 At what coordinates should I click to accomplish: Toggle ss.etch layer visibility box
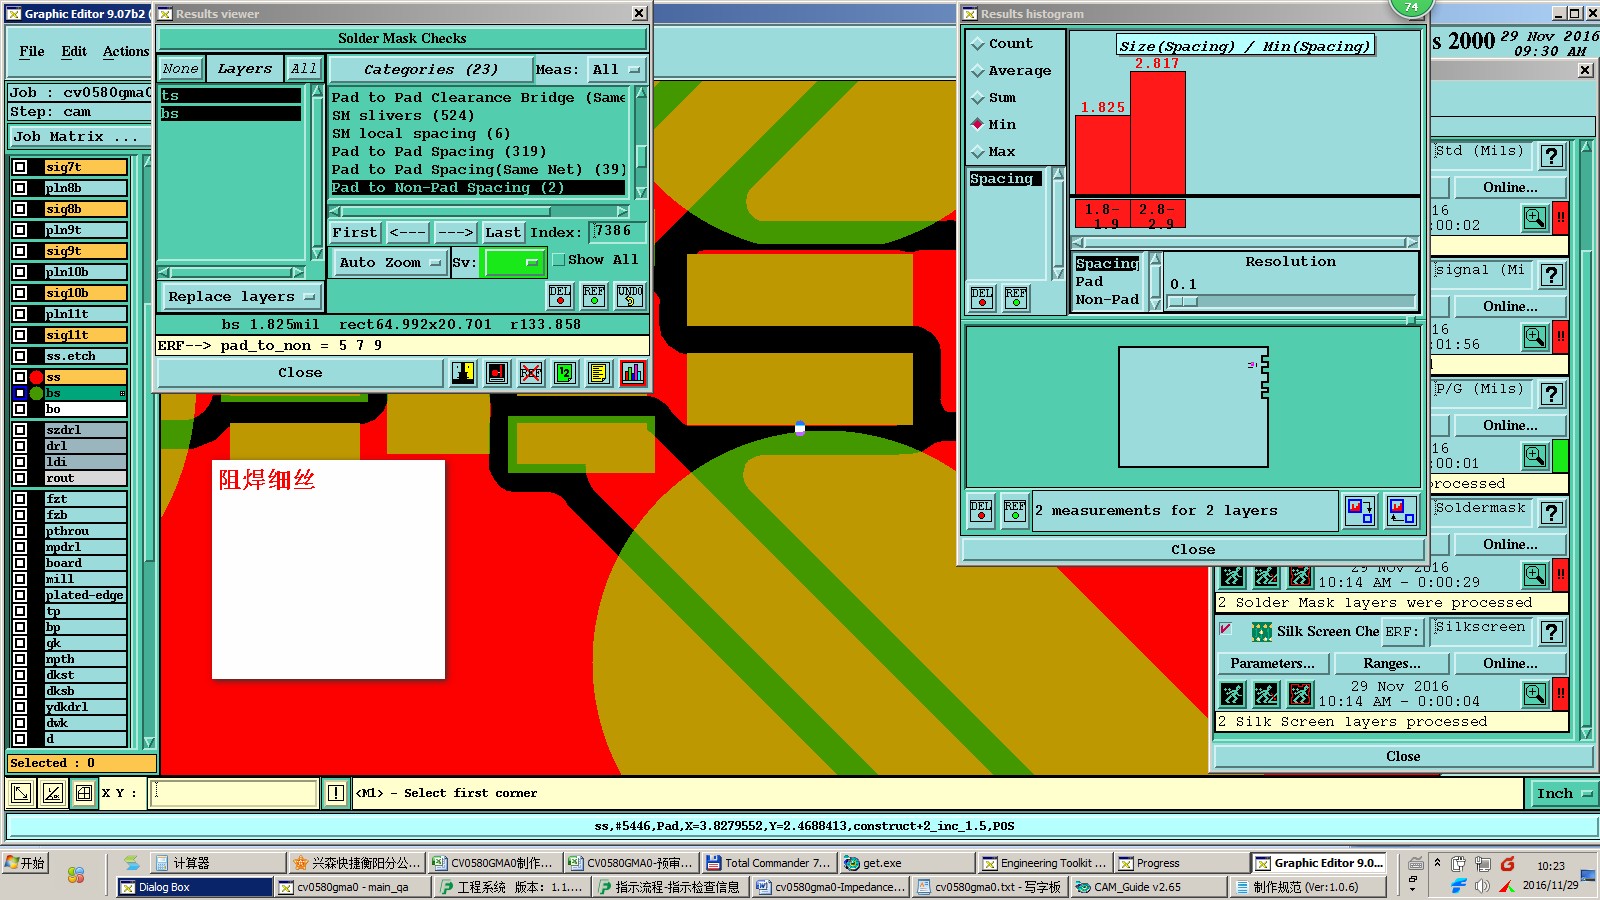tap(20, 356)
